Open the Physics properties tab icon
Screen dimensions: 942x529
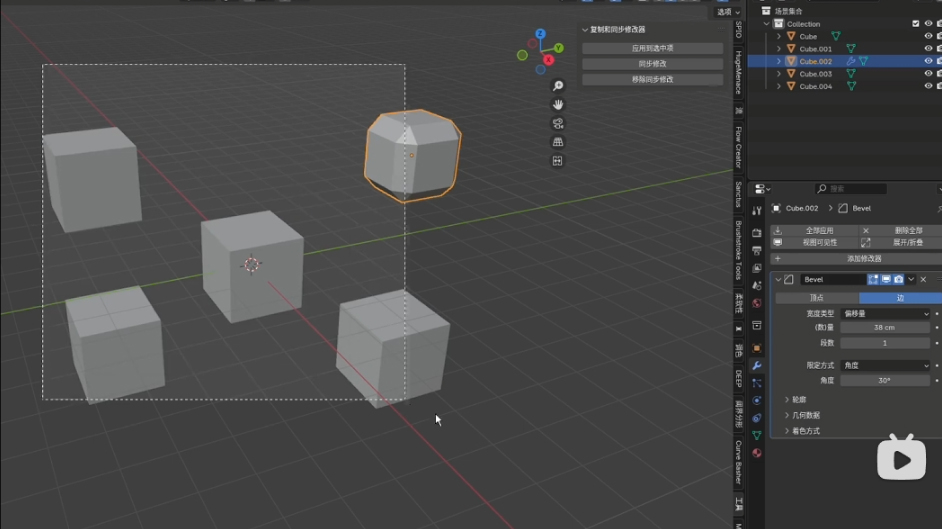coord(756,401)
